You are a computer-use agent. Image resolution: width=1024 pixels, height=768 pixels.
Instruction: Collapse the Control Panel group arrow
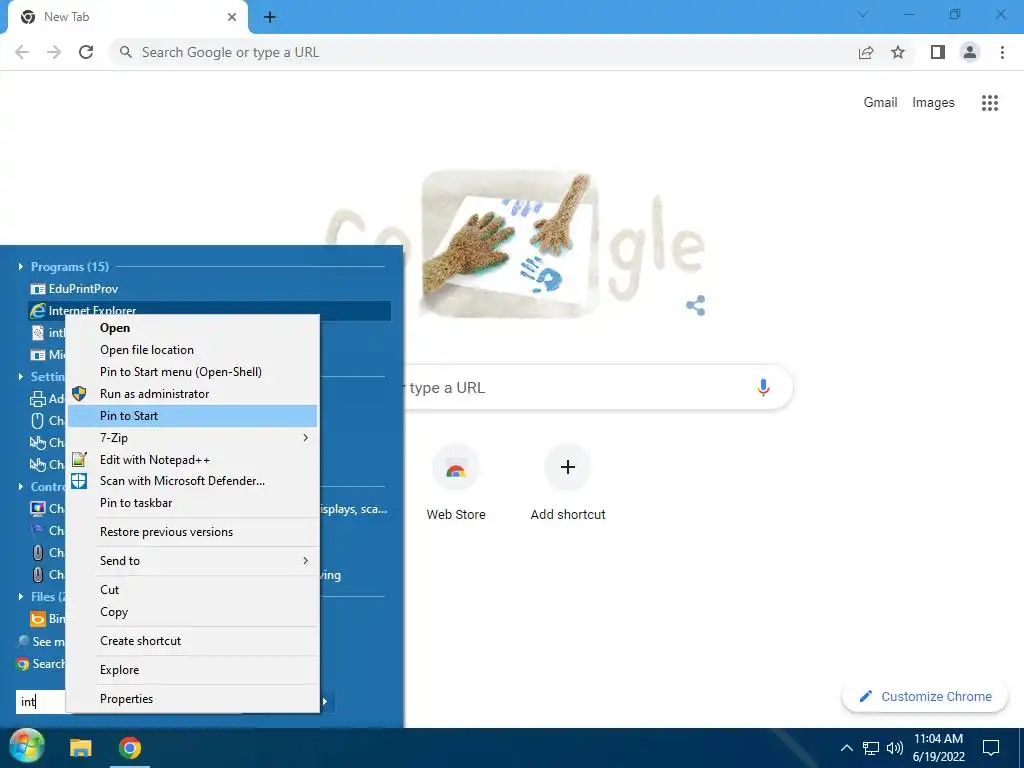[20, 487]
